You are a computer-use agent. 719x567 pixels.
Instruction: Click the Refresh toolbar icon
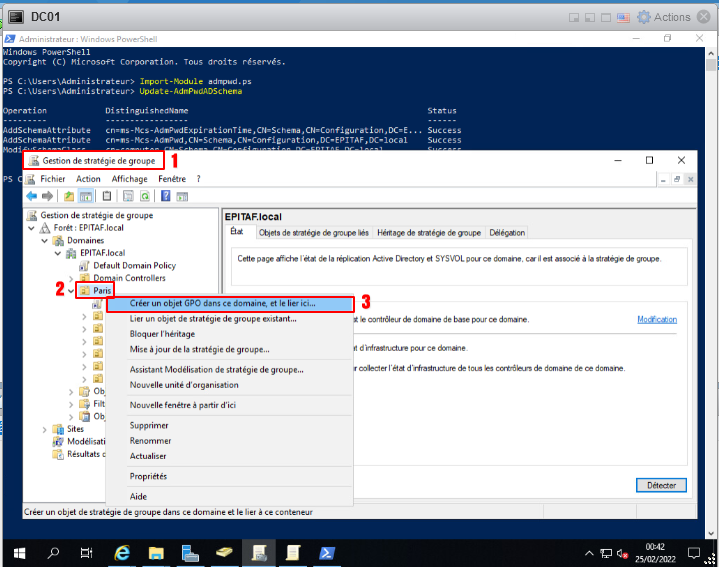click(144, 196)
